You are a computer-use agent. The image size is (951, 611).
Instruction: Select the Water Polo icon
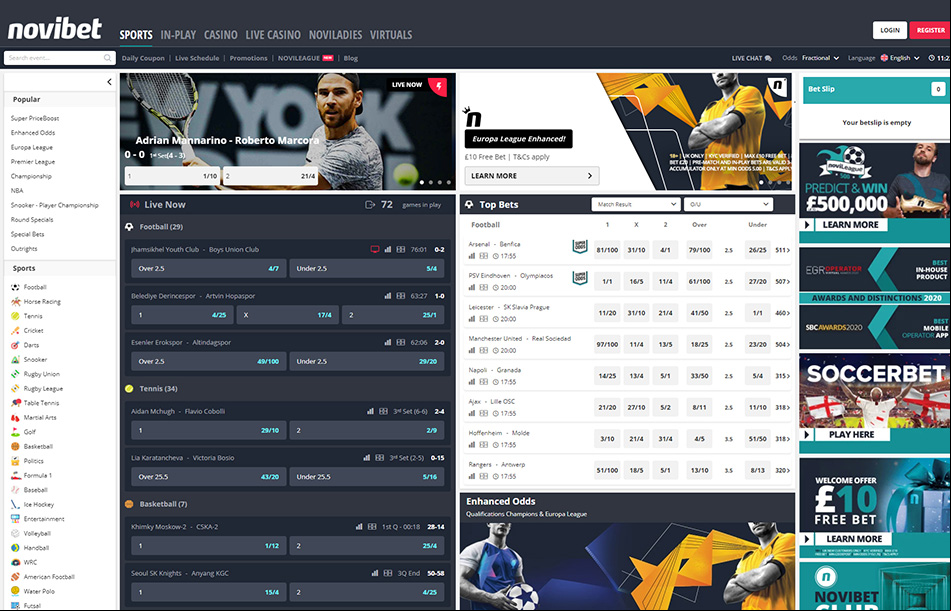pos(15,591)
